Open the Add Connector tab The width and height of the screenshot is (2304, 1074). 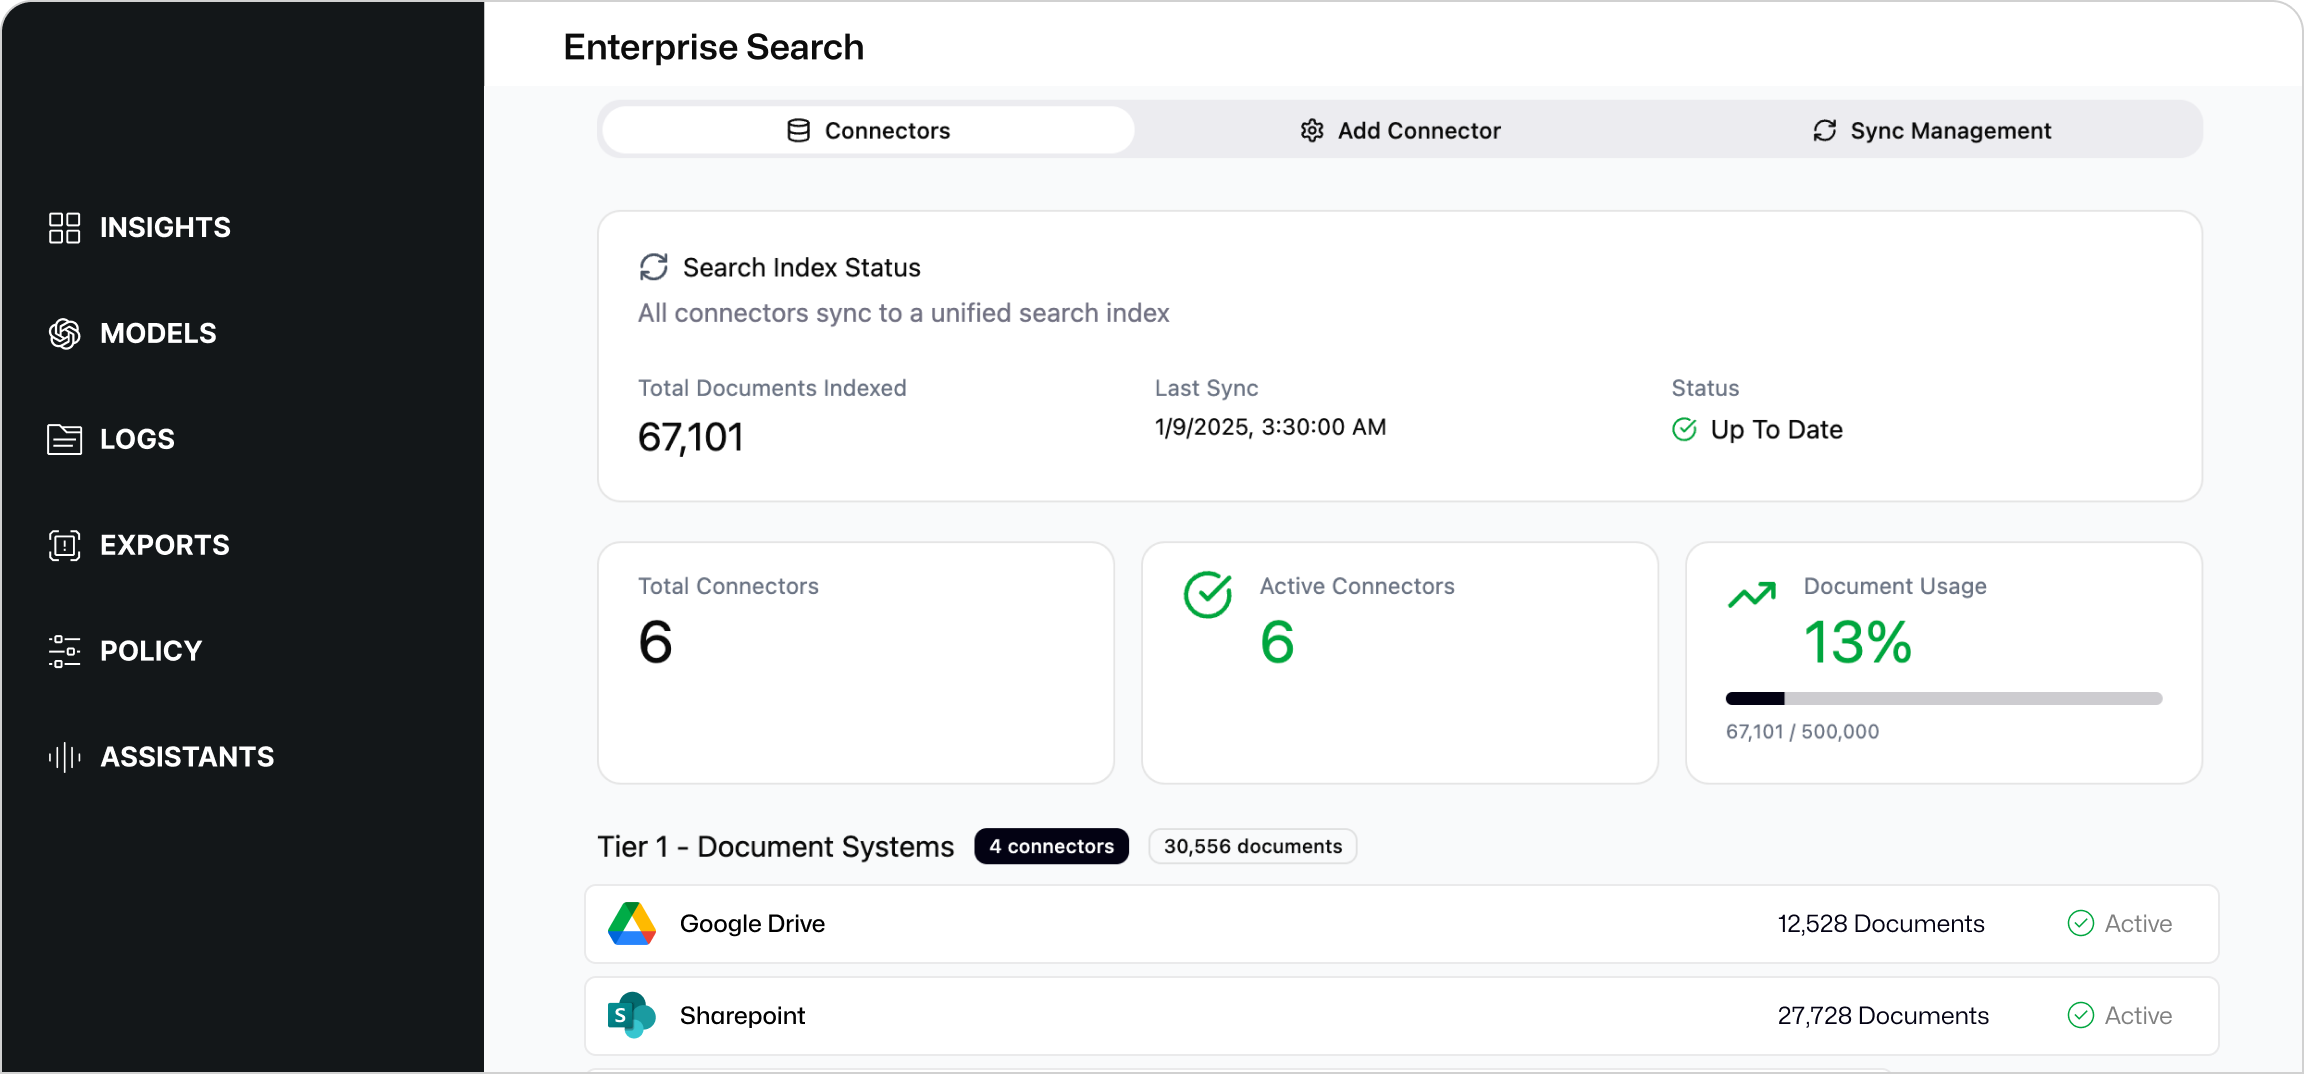click(x=1400, y=131)
